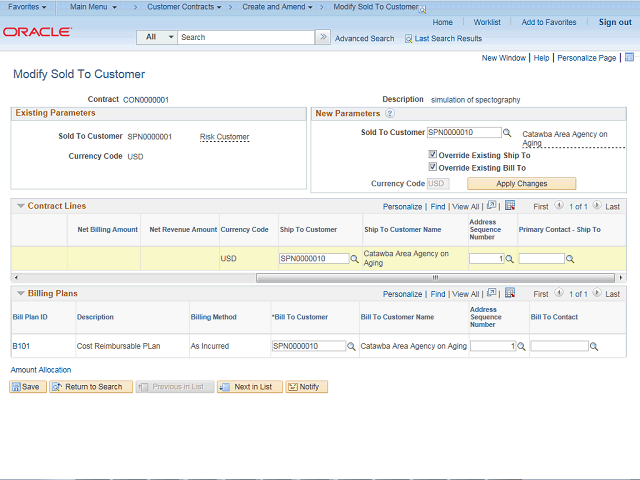The height and width of the screenshot is (480, 640).
Task: Click Find in Billing Plans header
Action: [x=438, y=294]
